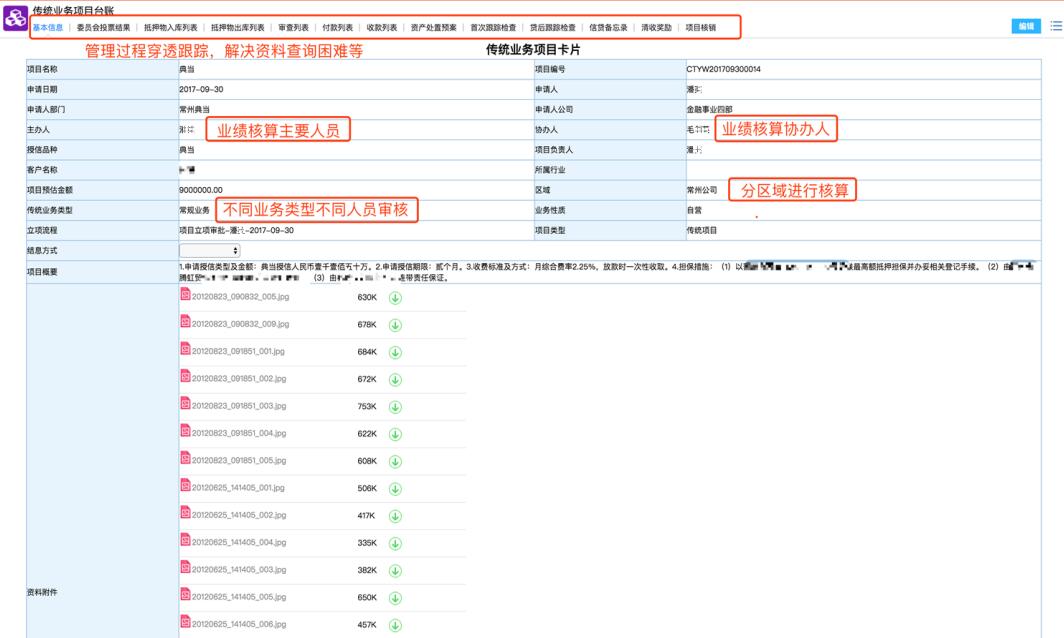Open the 抵押物出库列表 tab
The width and height of the screenshot is (1064, 638).
coord(238,28)
